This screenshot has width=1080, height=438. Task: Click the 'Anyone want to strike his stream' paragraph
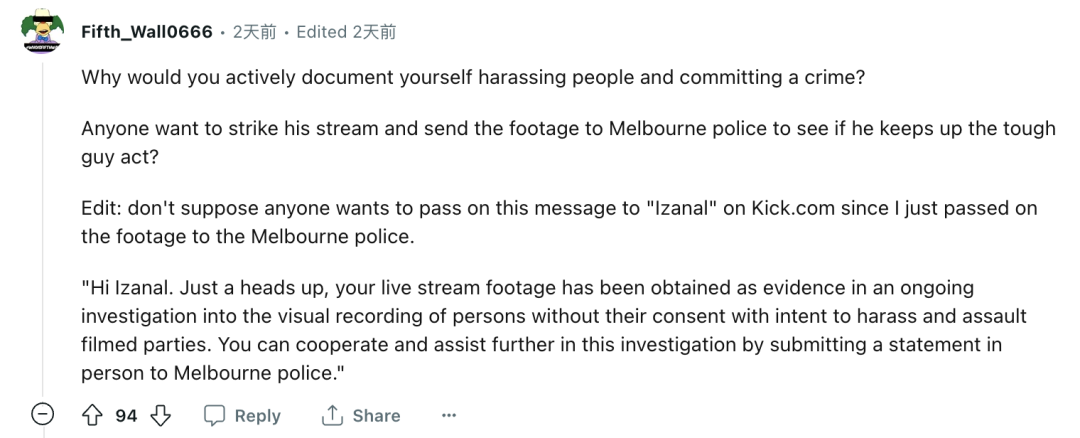click(568, 143)
